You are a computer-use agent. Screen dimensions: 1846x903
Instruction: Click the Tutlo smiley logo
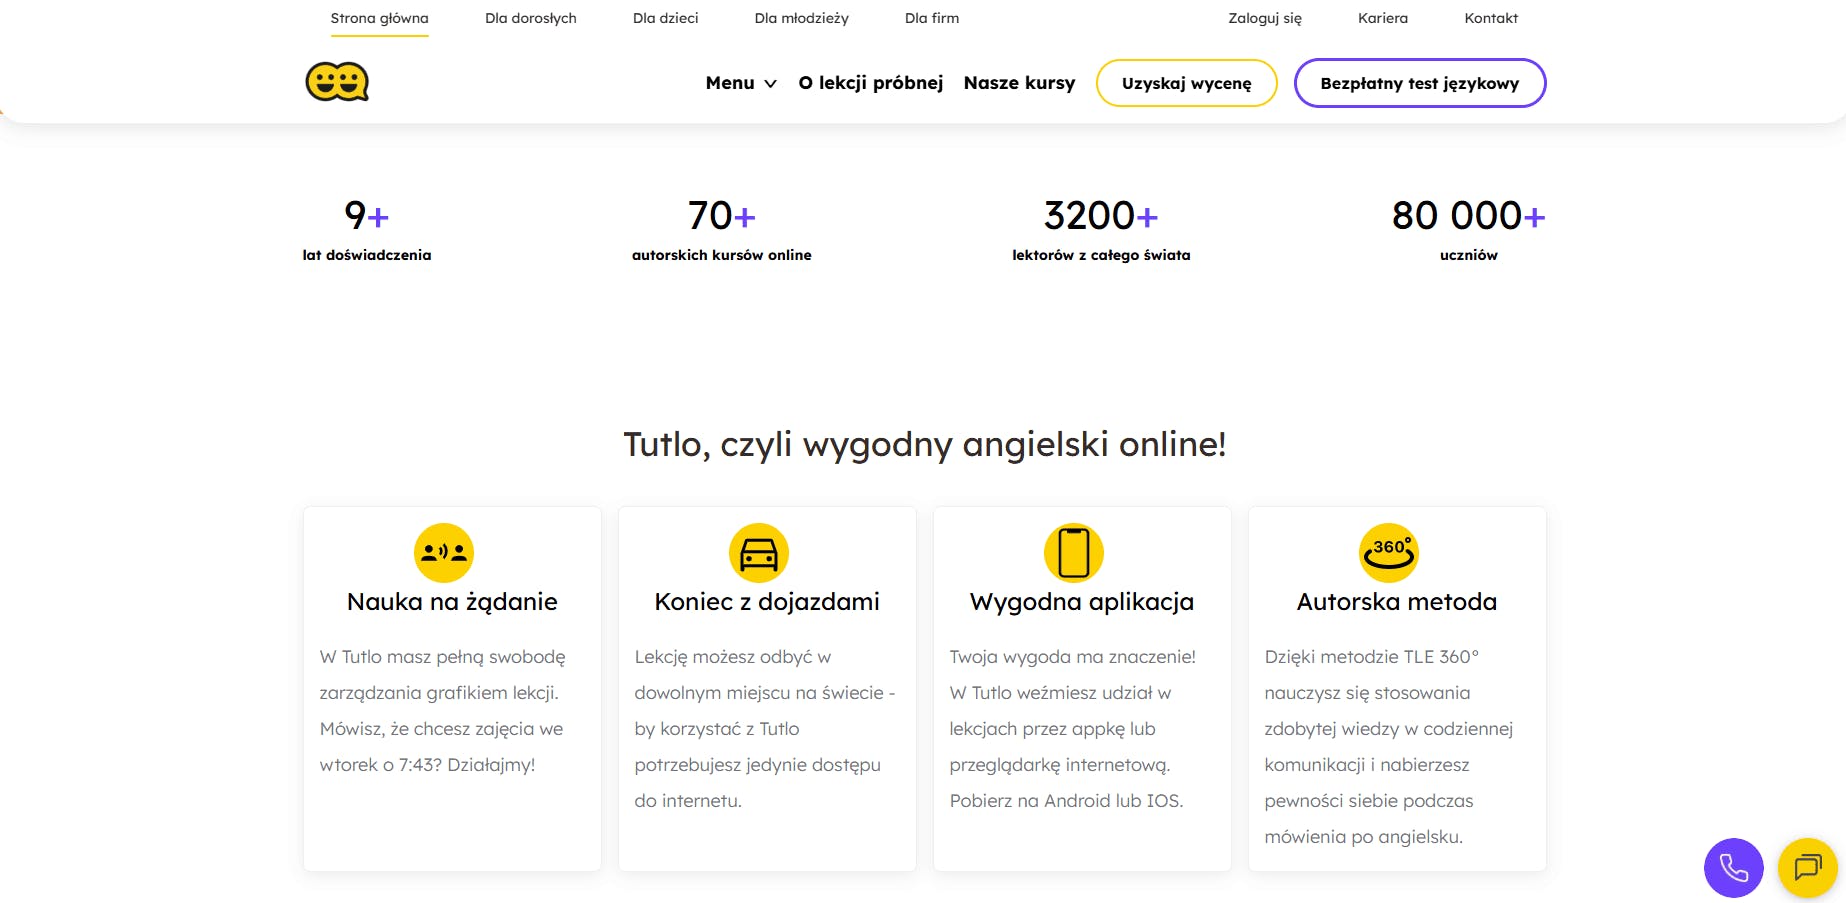[337, 82]
